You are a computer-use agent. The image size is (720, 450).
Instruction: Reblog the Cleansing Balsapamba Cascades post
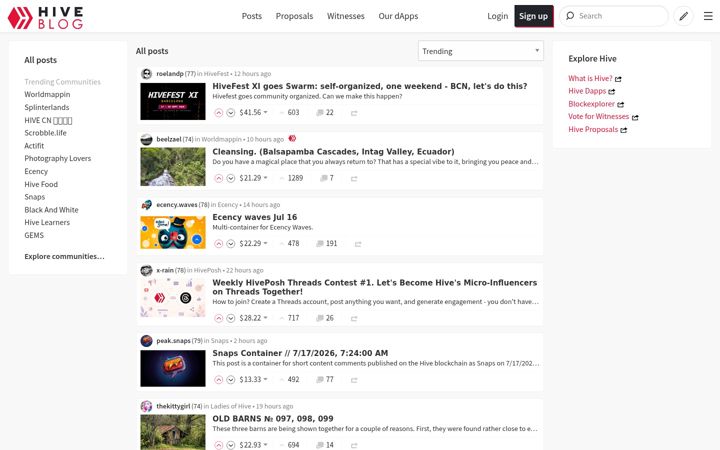pos(354,179)
